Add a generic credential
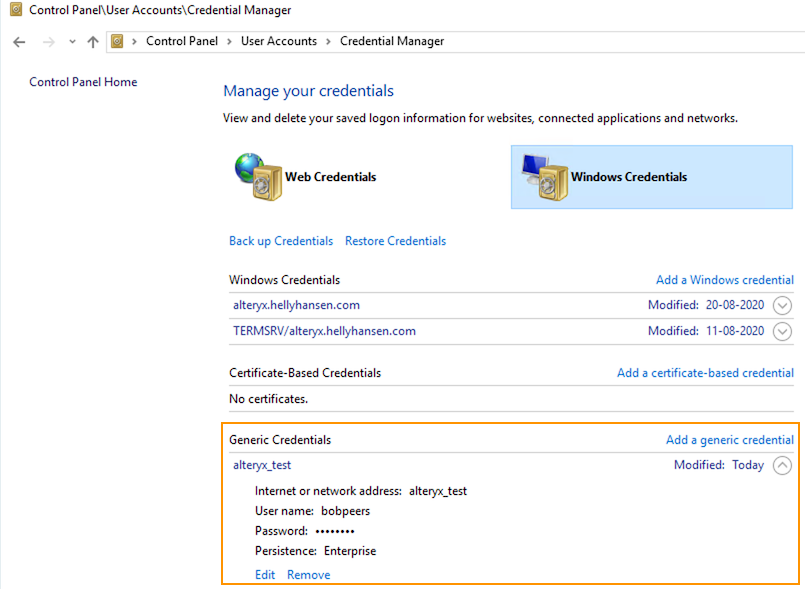 point(730,440)
